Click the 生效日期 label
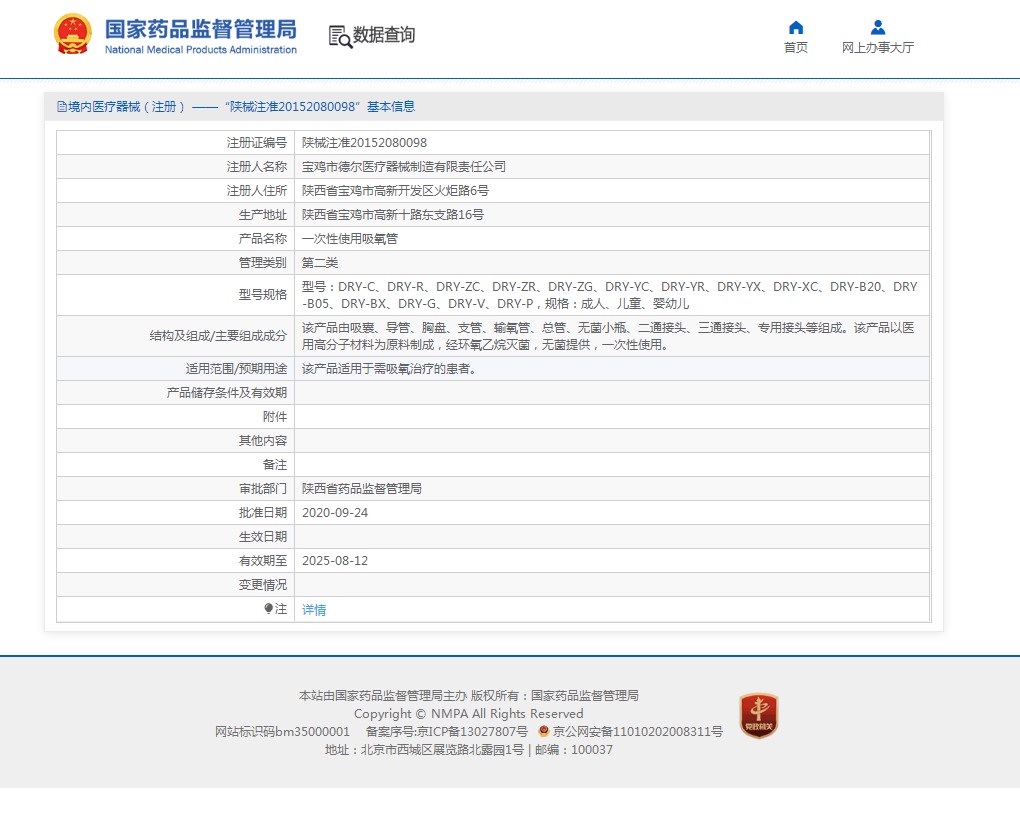Viewport: 1020px width, 833px height. tap(262, 536)
